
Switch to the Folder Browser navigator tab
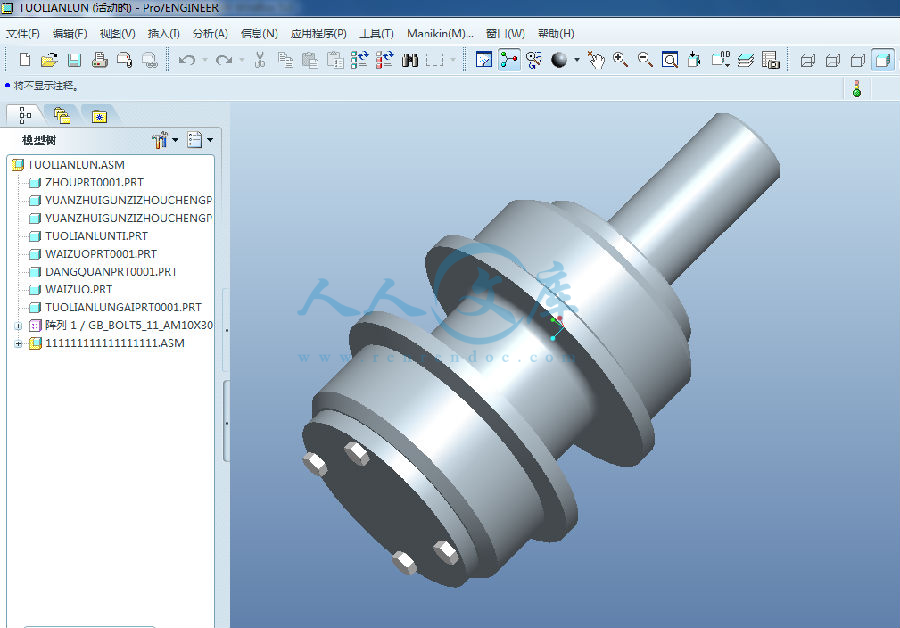tap(61, 115)
